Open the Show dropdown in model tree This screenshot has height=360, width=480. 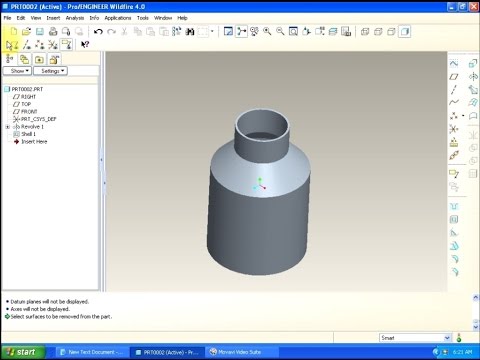pyautogui.click(x=17, y=71)
